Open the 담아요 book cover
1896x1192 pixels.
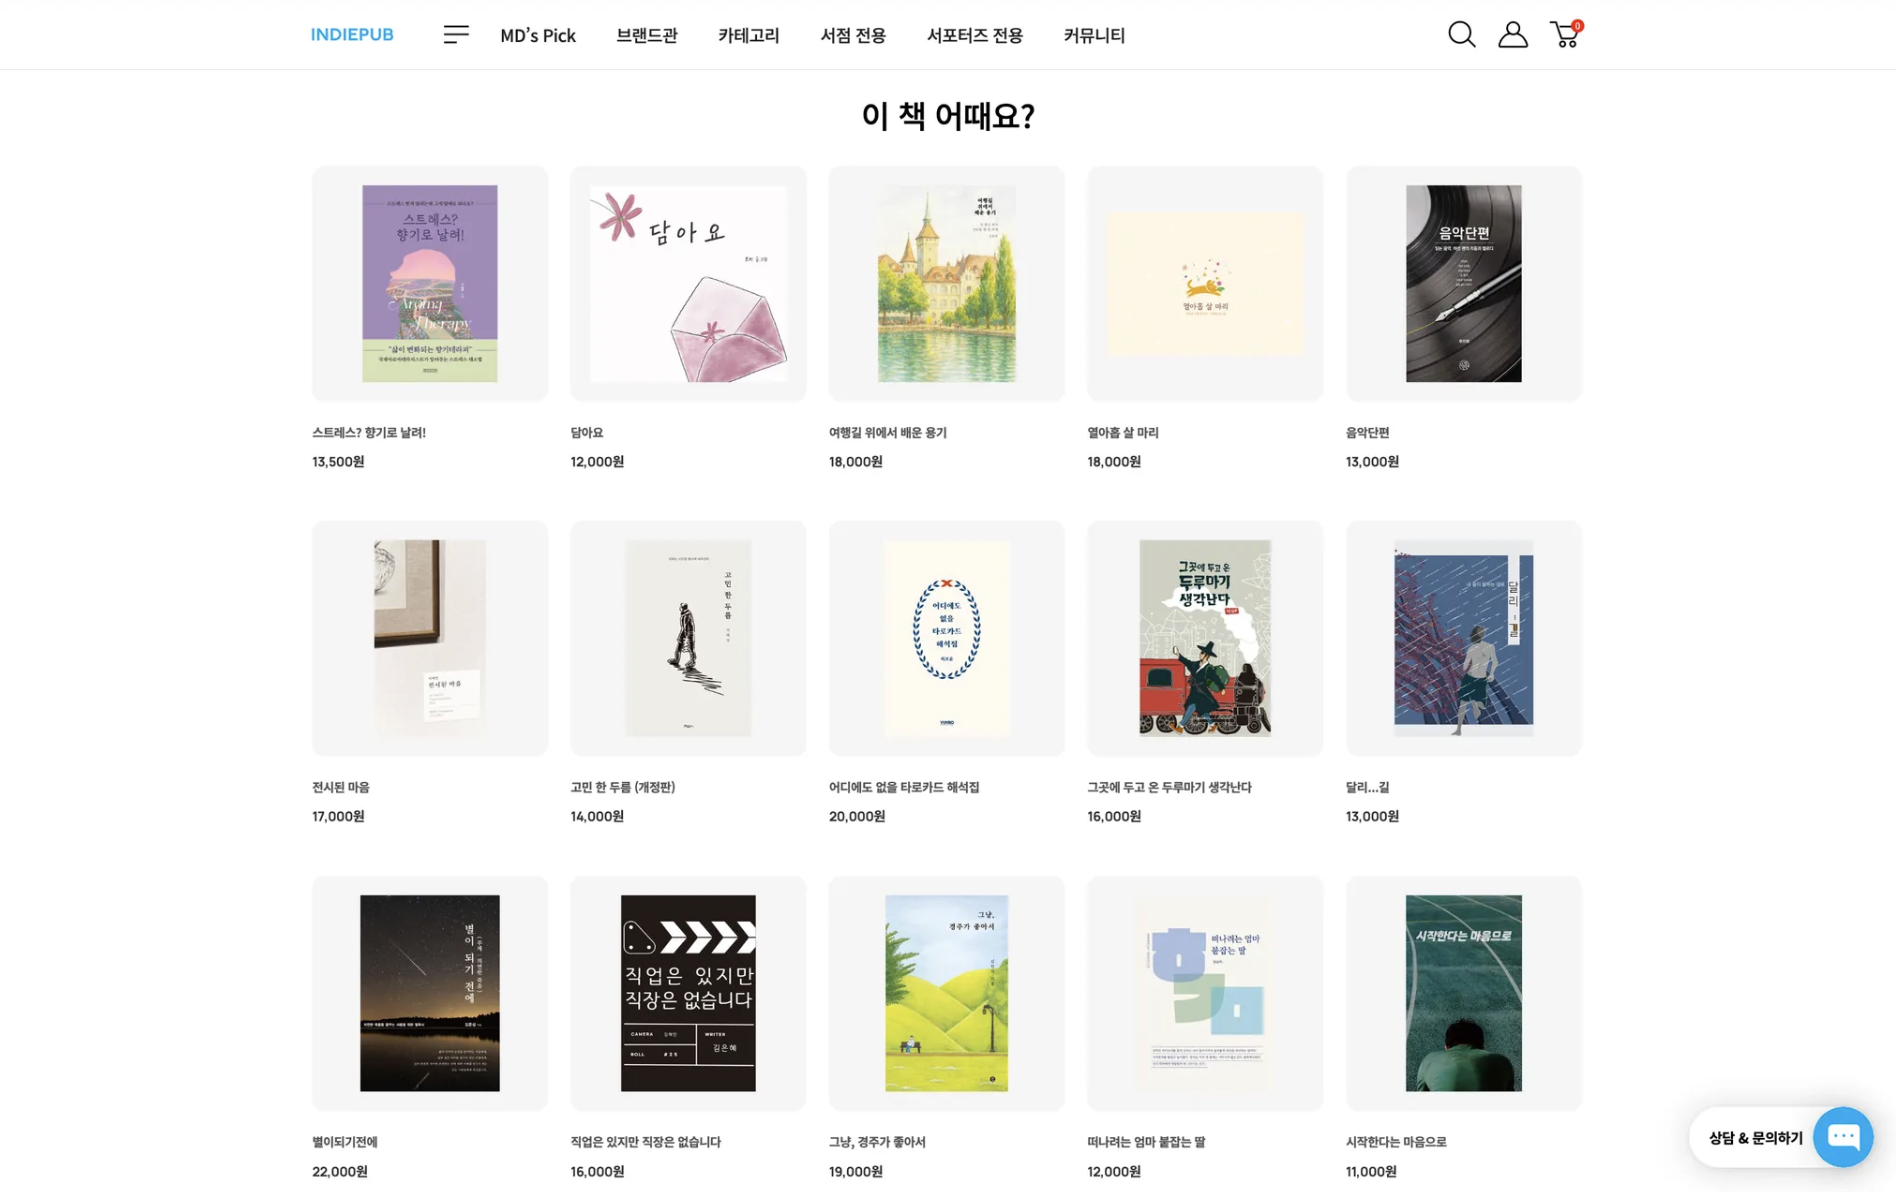(x=688, y=283)
